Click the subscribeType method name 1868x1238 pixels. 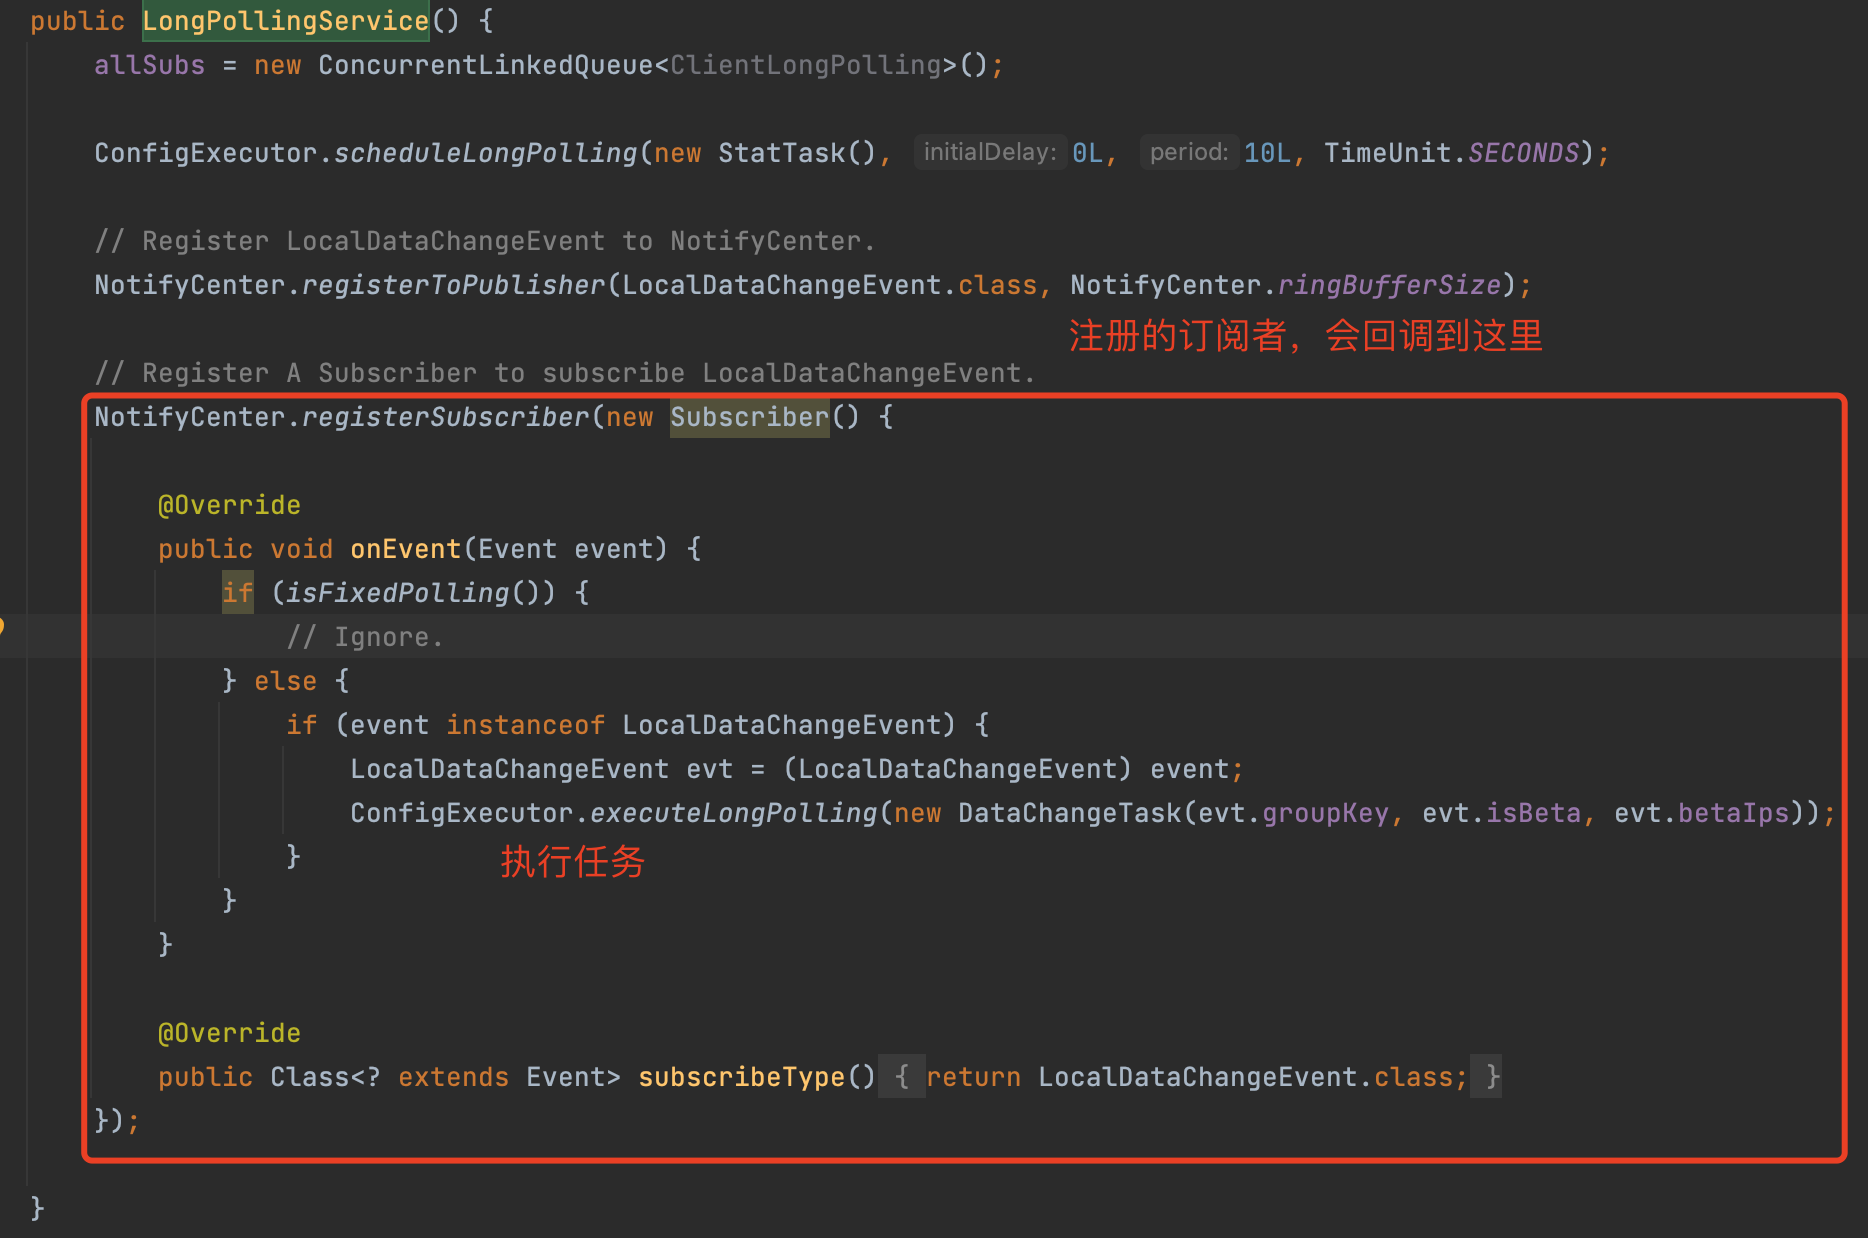tap(741, 1077)
